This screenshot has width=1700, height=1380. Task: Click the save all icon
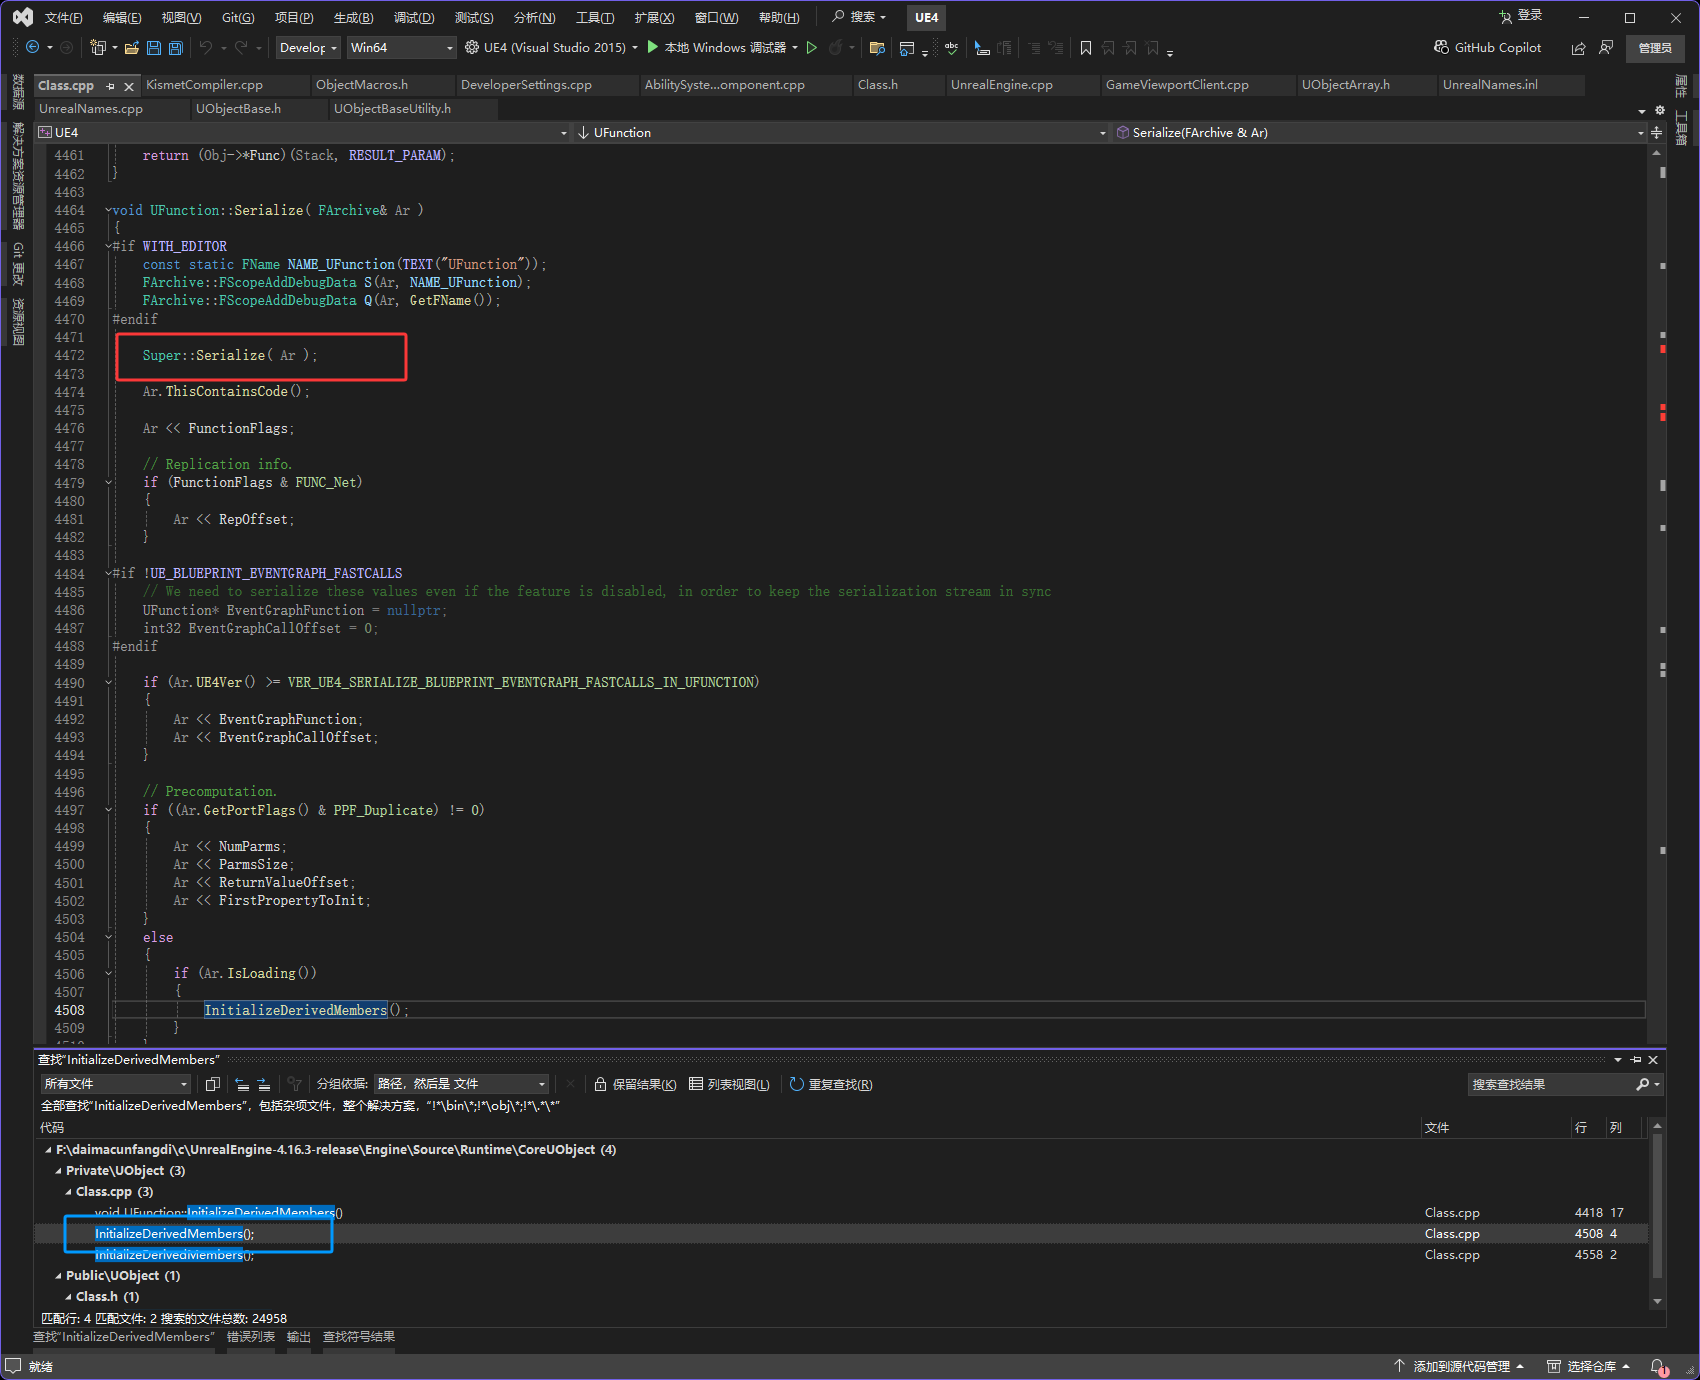(176, 47)
